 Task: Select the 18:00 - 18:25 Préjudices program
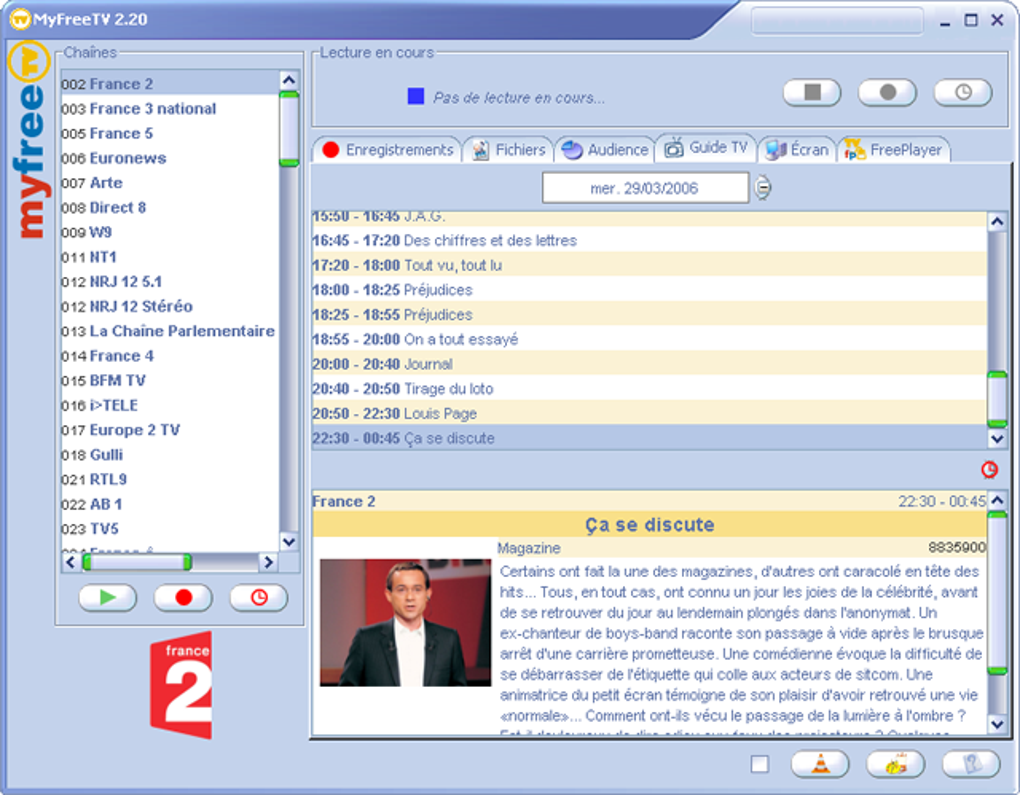click(x=649, y=290)
